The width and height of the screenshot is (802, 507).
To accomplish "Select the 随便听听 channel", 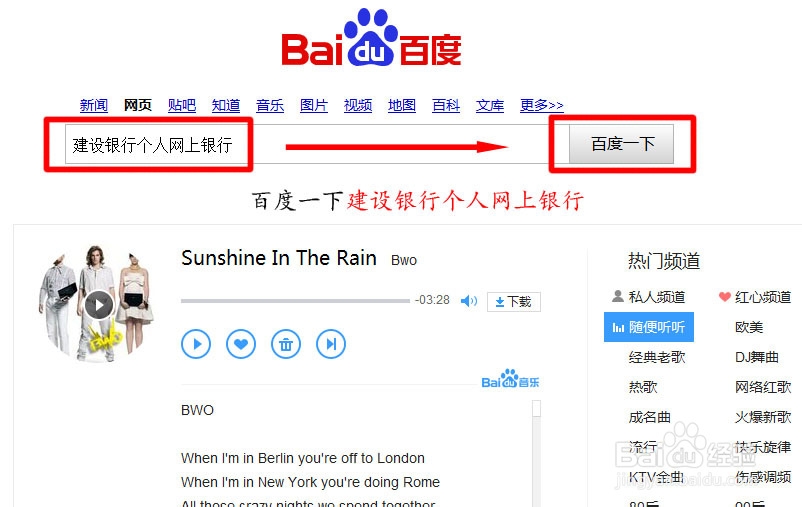I will click(x=649, y=327).
